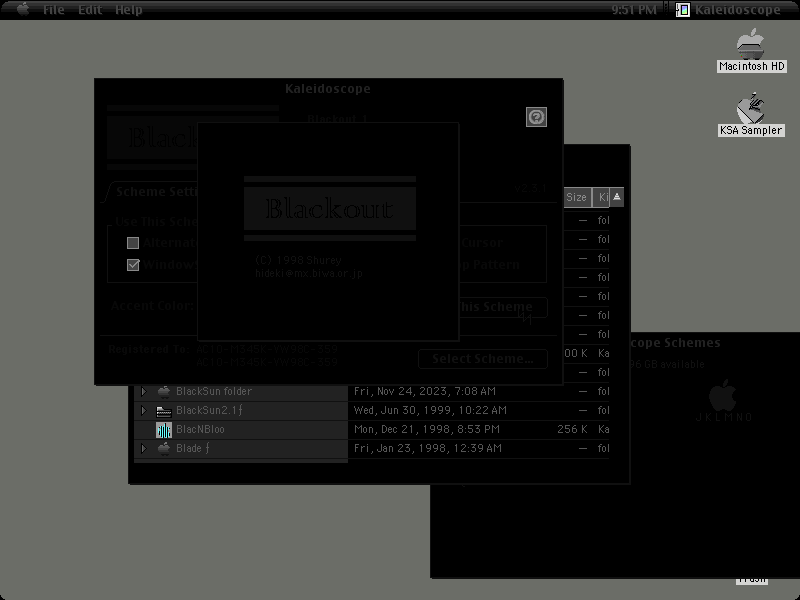Sort the file list by Size column
800x600 pixels.
(576, 197)
